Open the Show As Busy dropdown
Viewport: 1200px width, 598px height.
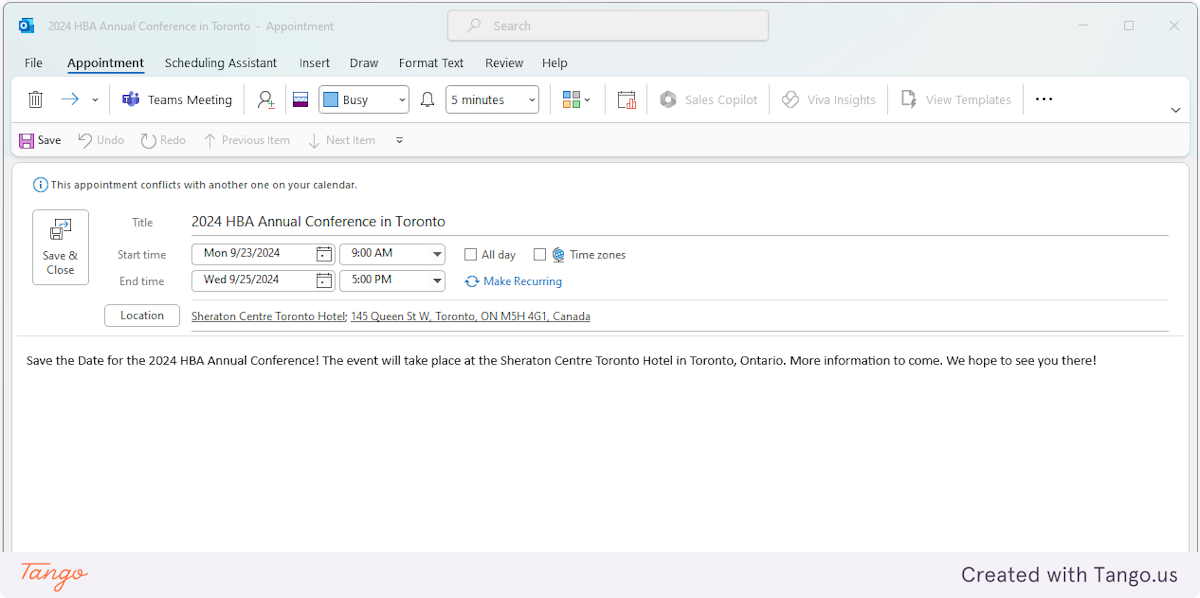point(364,100)
